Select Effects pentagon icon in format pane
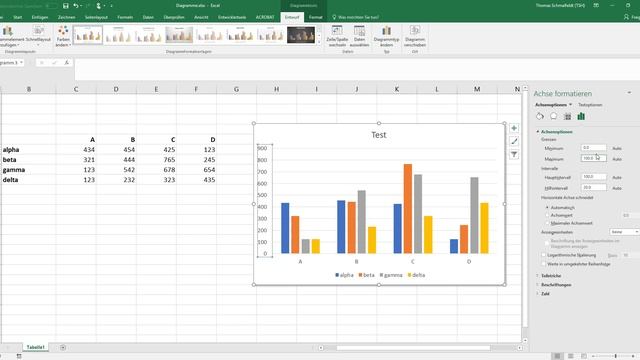 coord(553,116)
